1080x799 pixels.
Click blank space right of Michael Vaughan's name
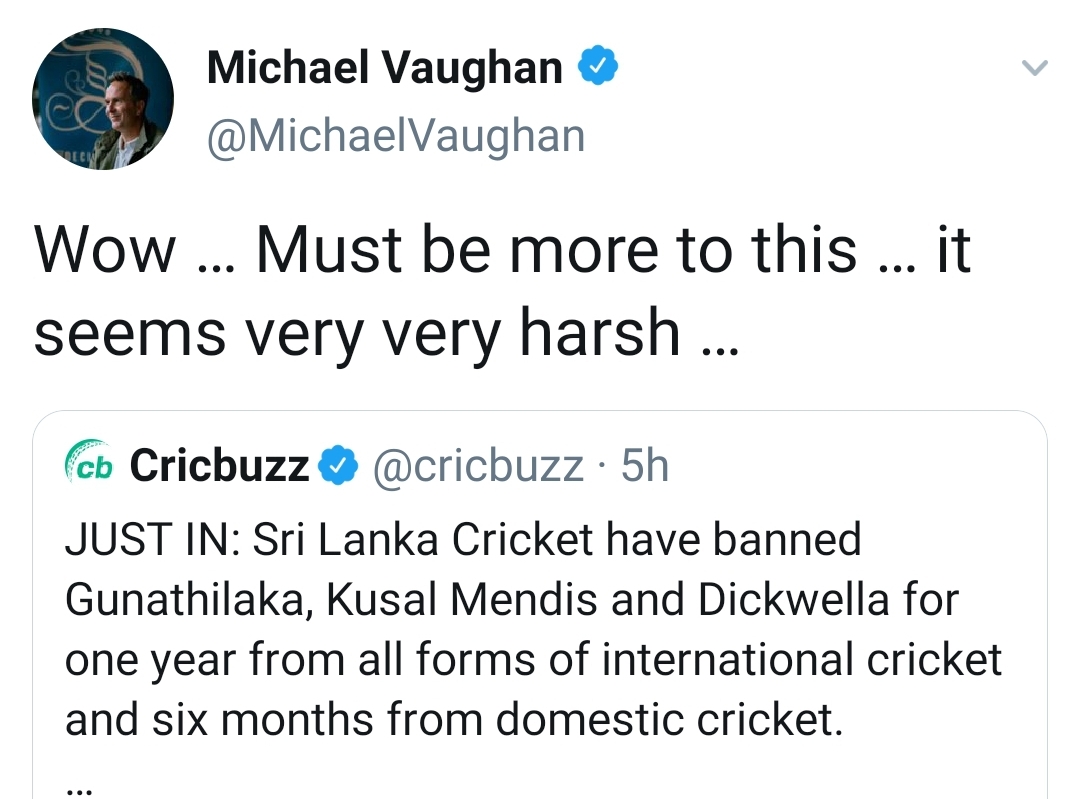(816, 68)
